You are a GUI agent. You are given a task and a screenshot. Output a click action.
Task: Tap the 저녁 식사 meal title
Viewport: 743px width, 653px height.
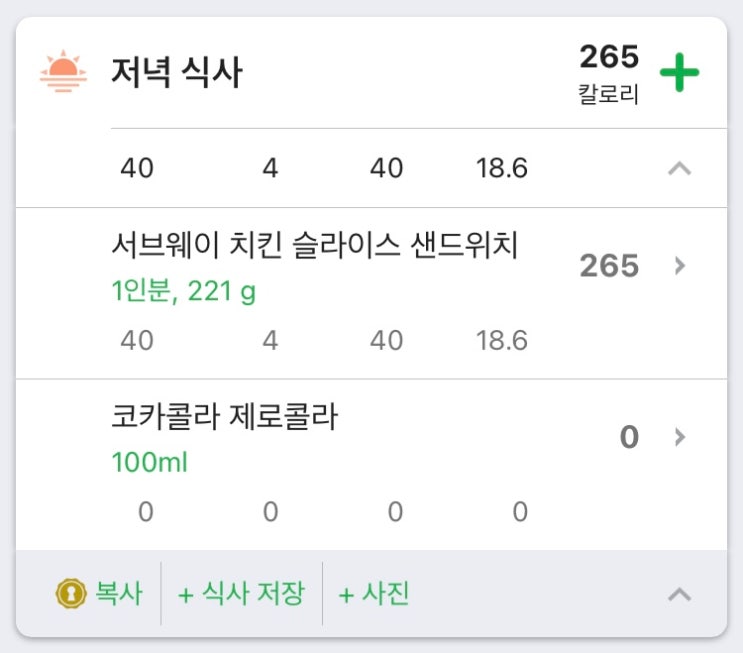coord(177,73)
